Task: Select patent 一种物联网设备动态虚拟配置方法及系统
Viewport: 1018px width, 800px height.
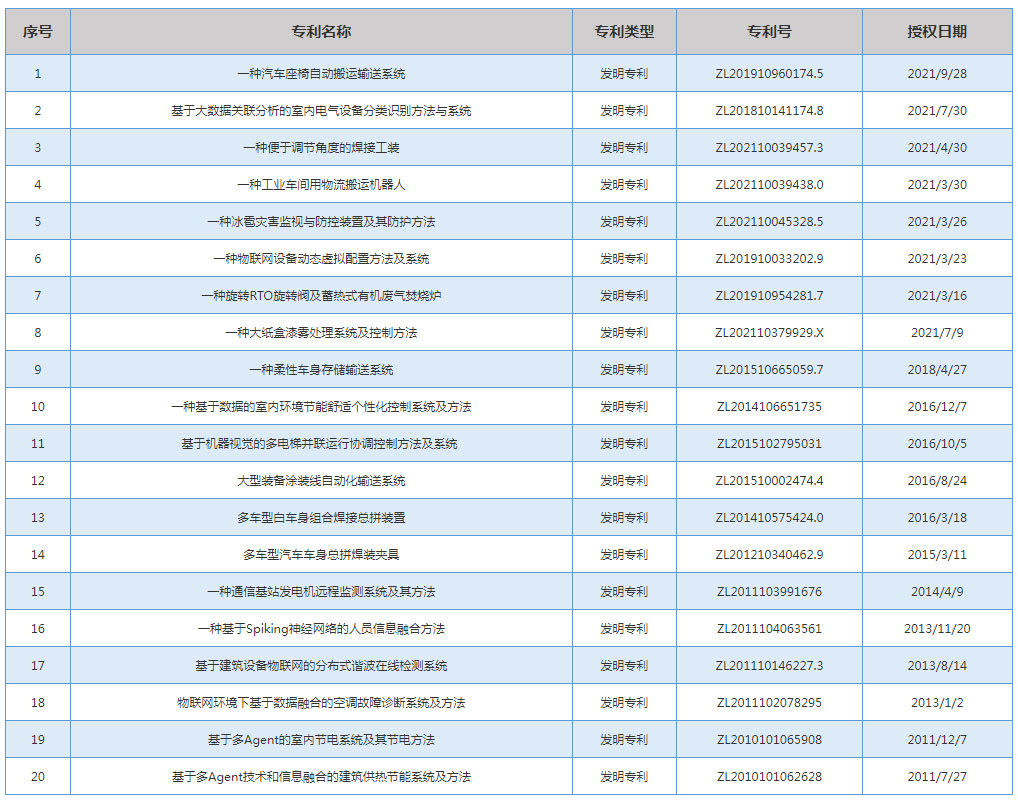Action: [x=321, y=259]
